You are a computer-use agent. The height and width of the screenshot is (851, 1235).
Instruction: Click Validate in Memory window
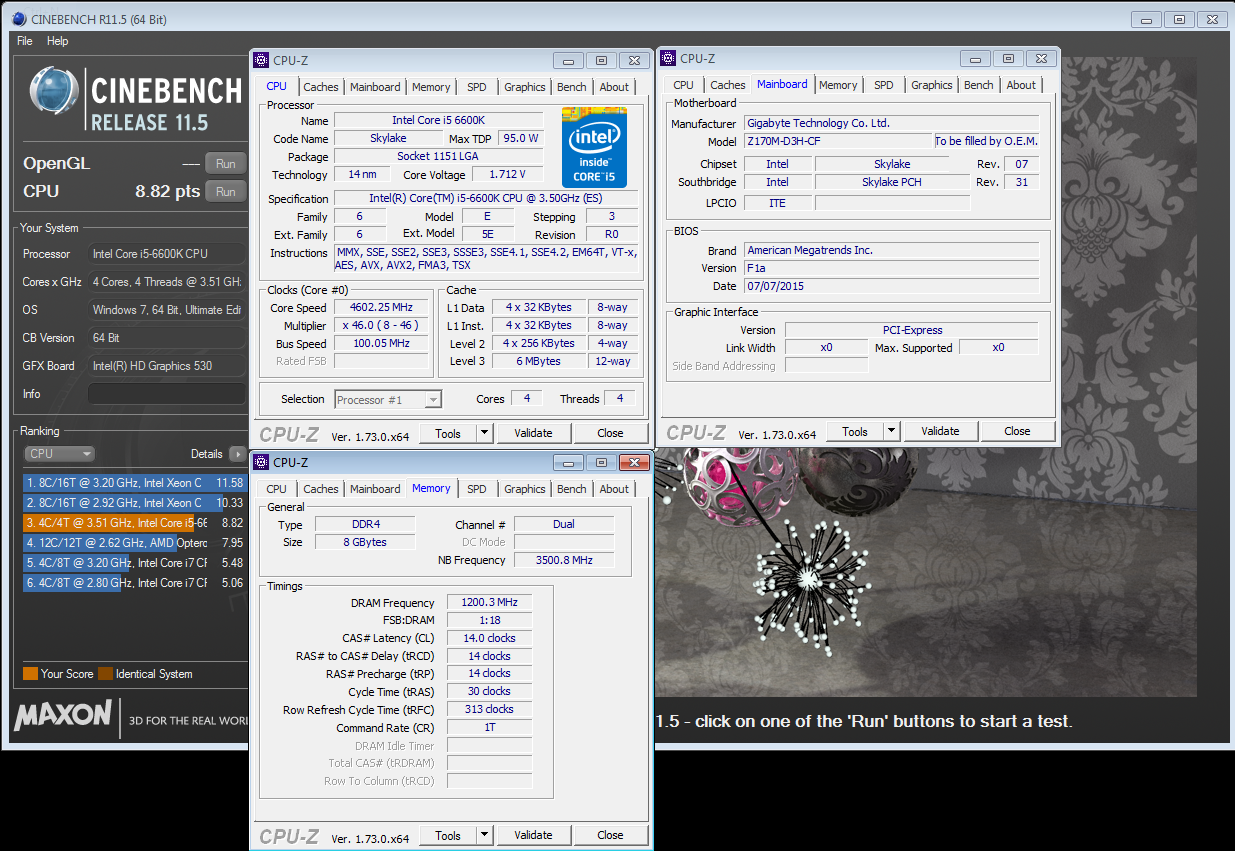pyautogui.click(x=533, y=835)
